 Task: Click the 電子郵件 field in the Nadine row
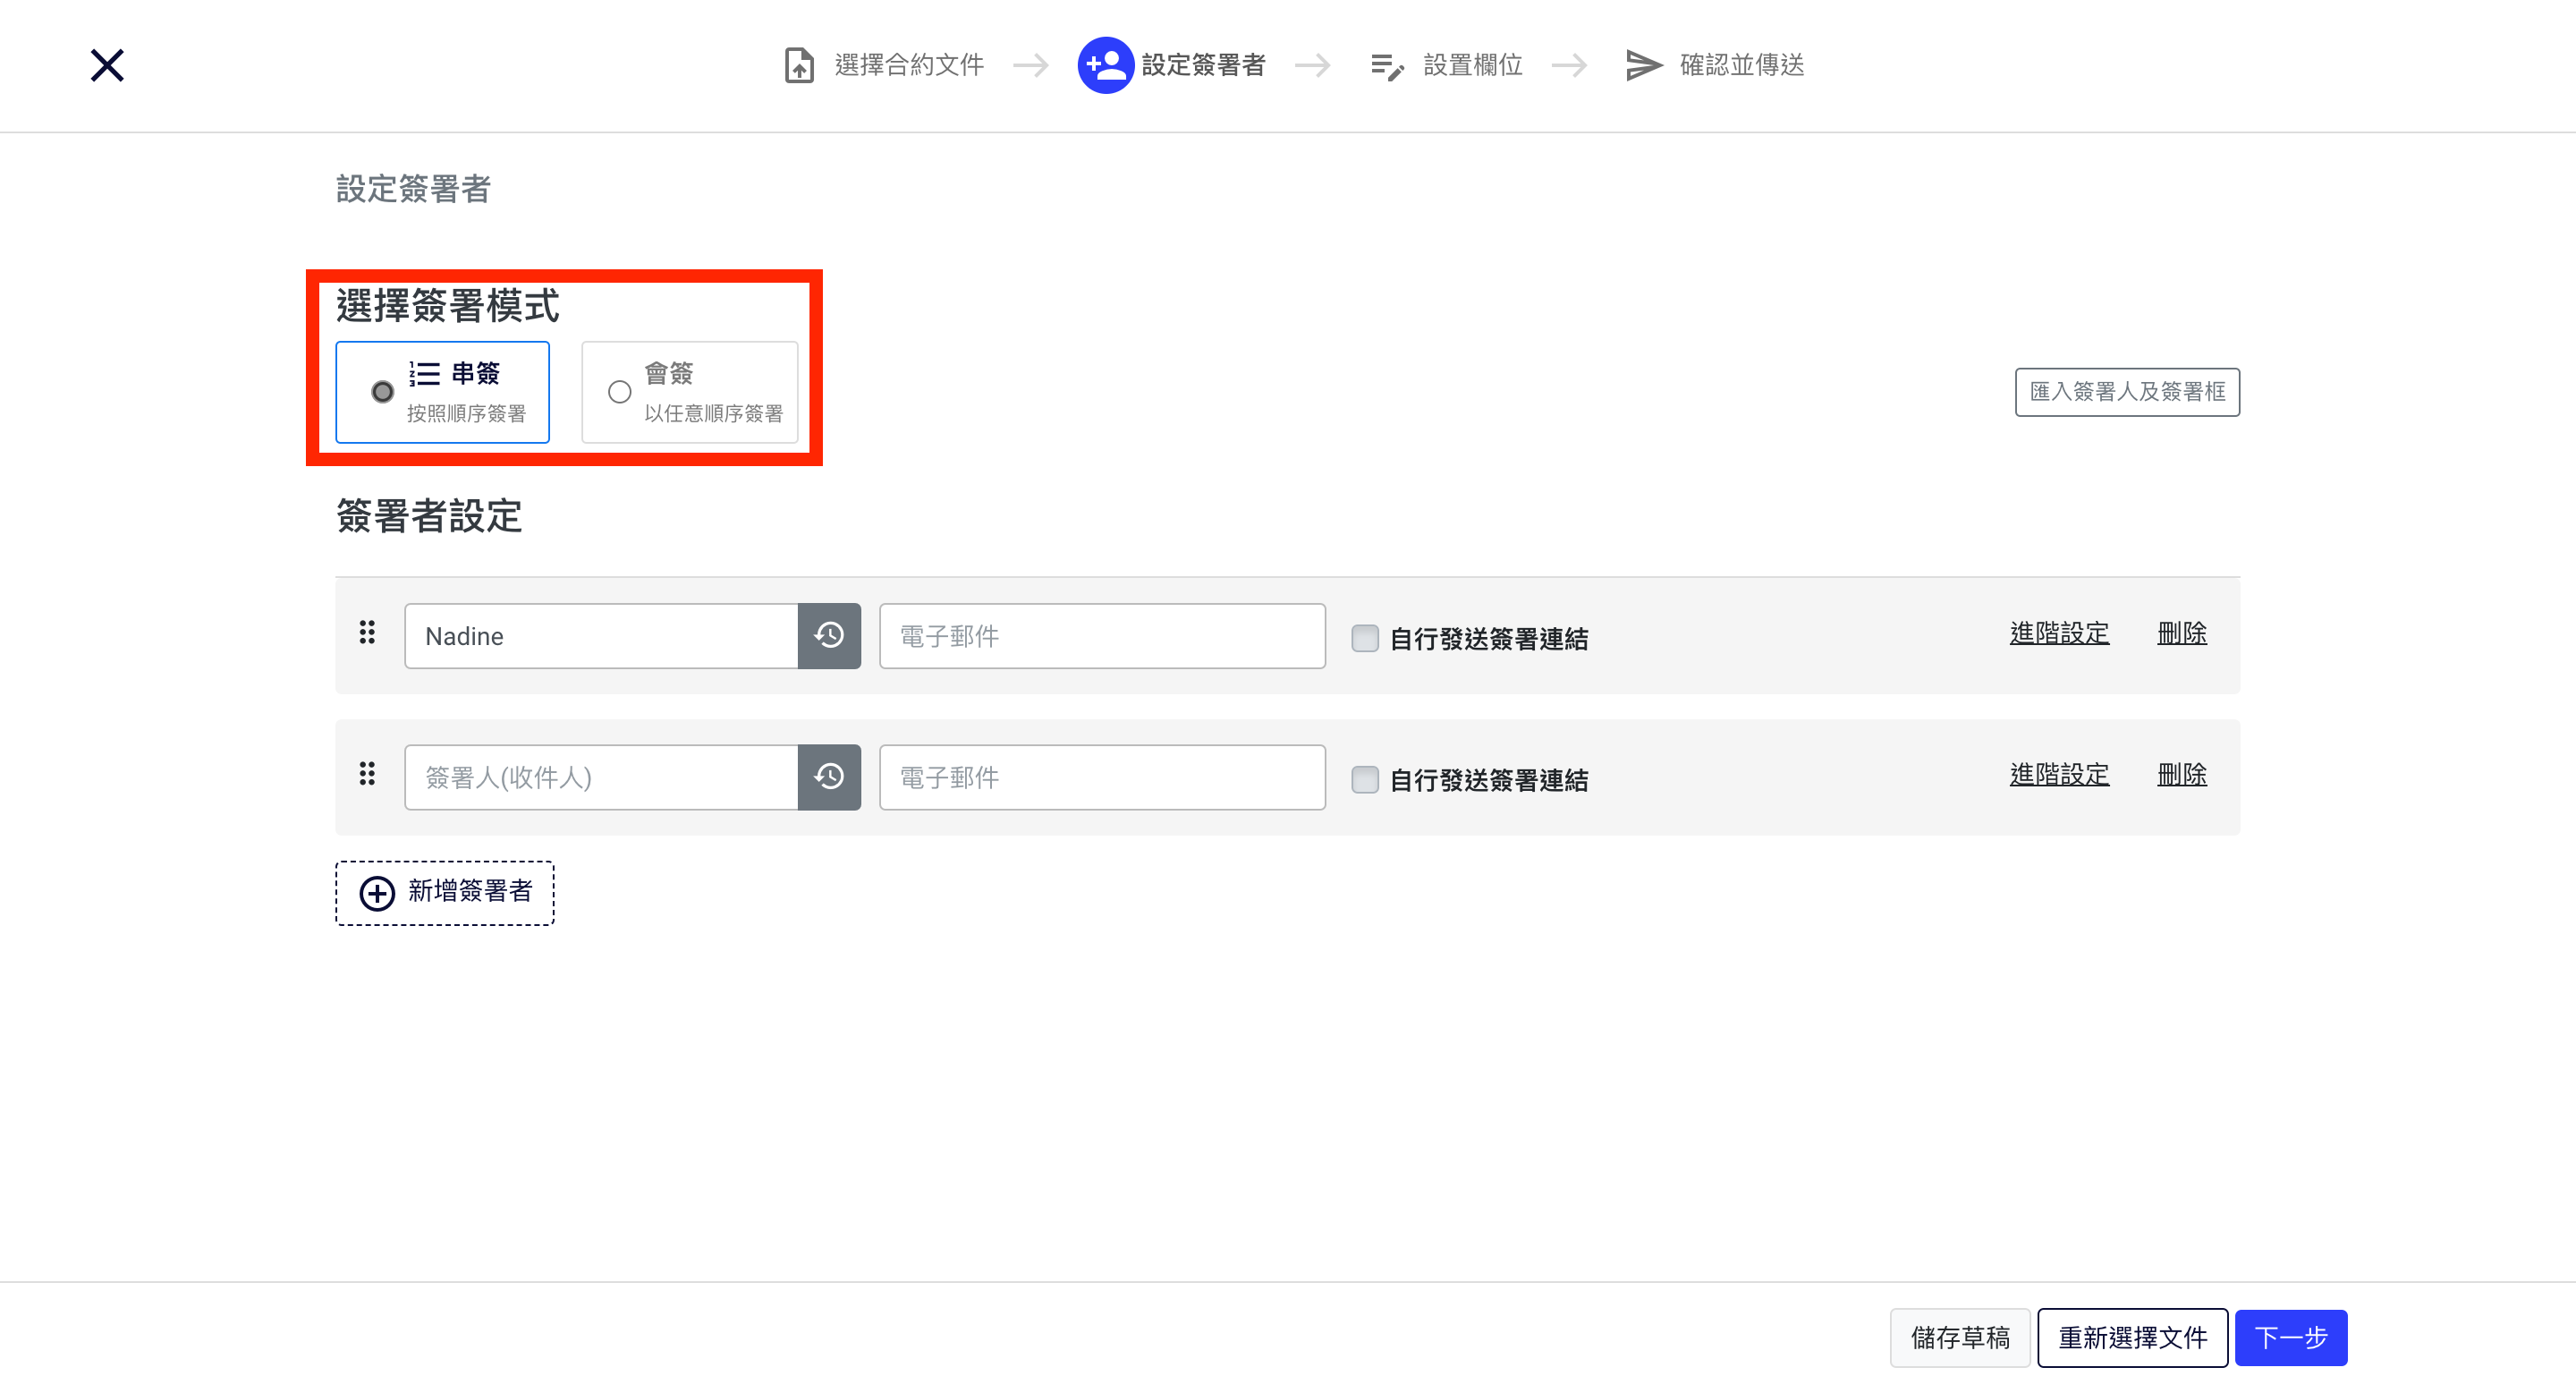point(1102,636)
